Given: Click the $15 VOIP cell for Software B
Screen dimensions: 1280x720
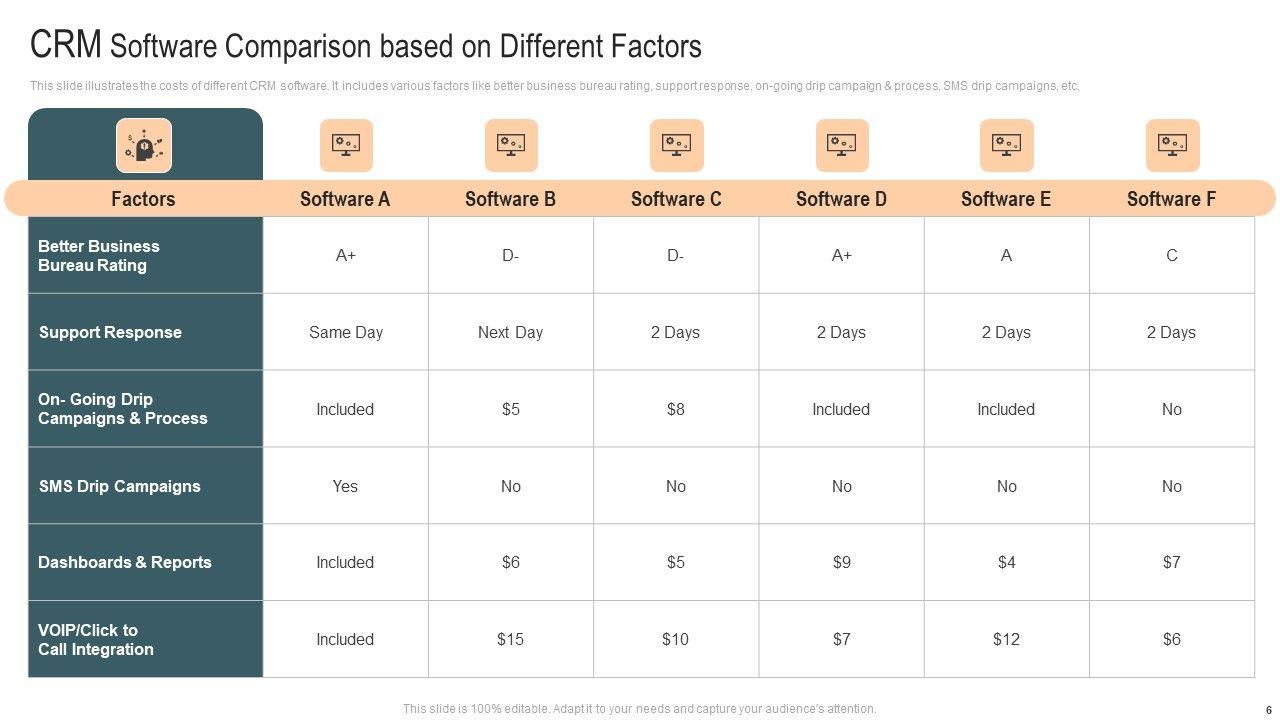Looking at the screenshot, I should 511,639.
